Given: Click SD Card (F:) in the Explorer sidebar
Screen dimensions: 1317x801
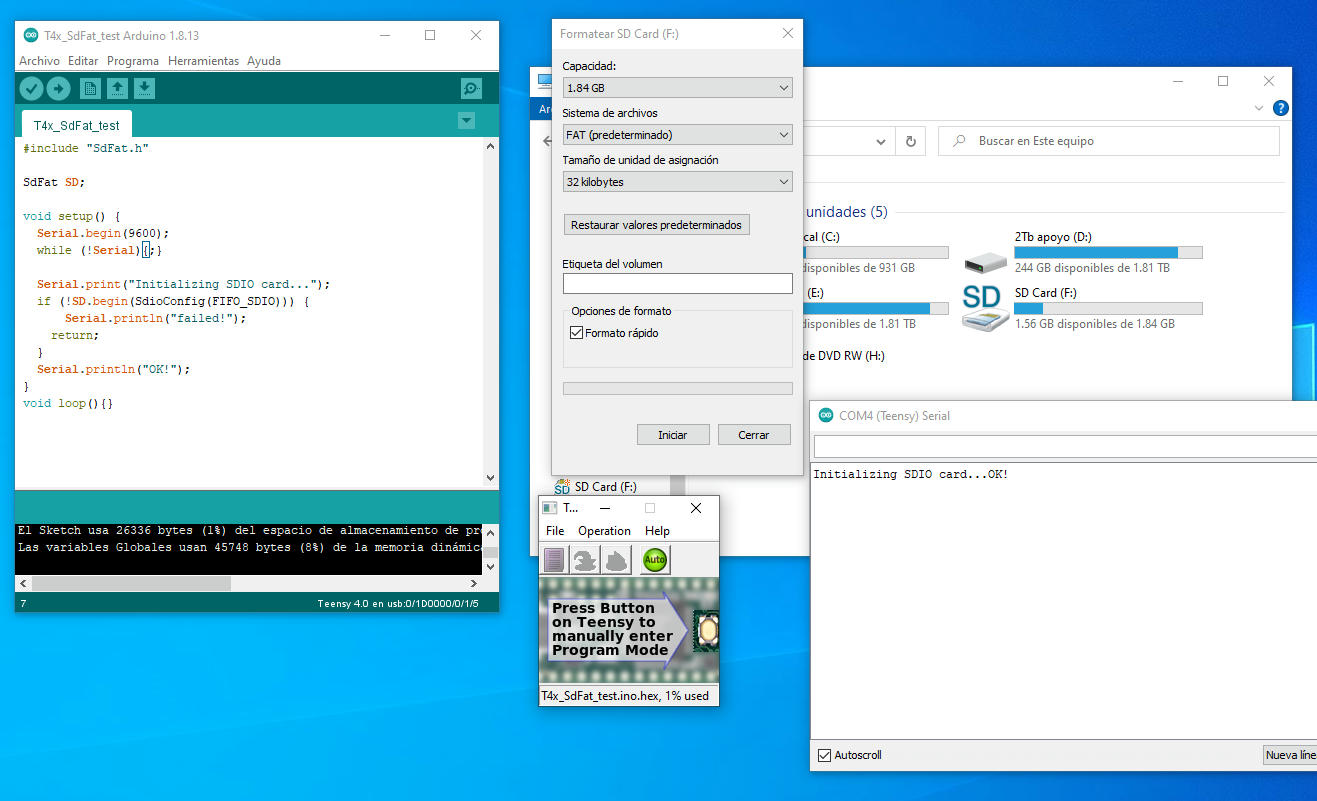Looking at the screenshot, I should coord(605,487).
